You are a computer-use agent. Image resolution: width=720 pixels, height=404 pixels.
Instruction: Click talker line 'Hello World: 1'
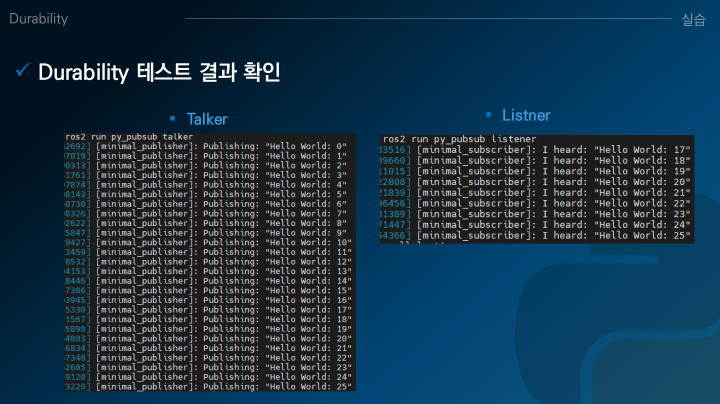(206, 156)
